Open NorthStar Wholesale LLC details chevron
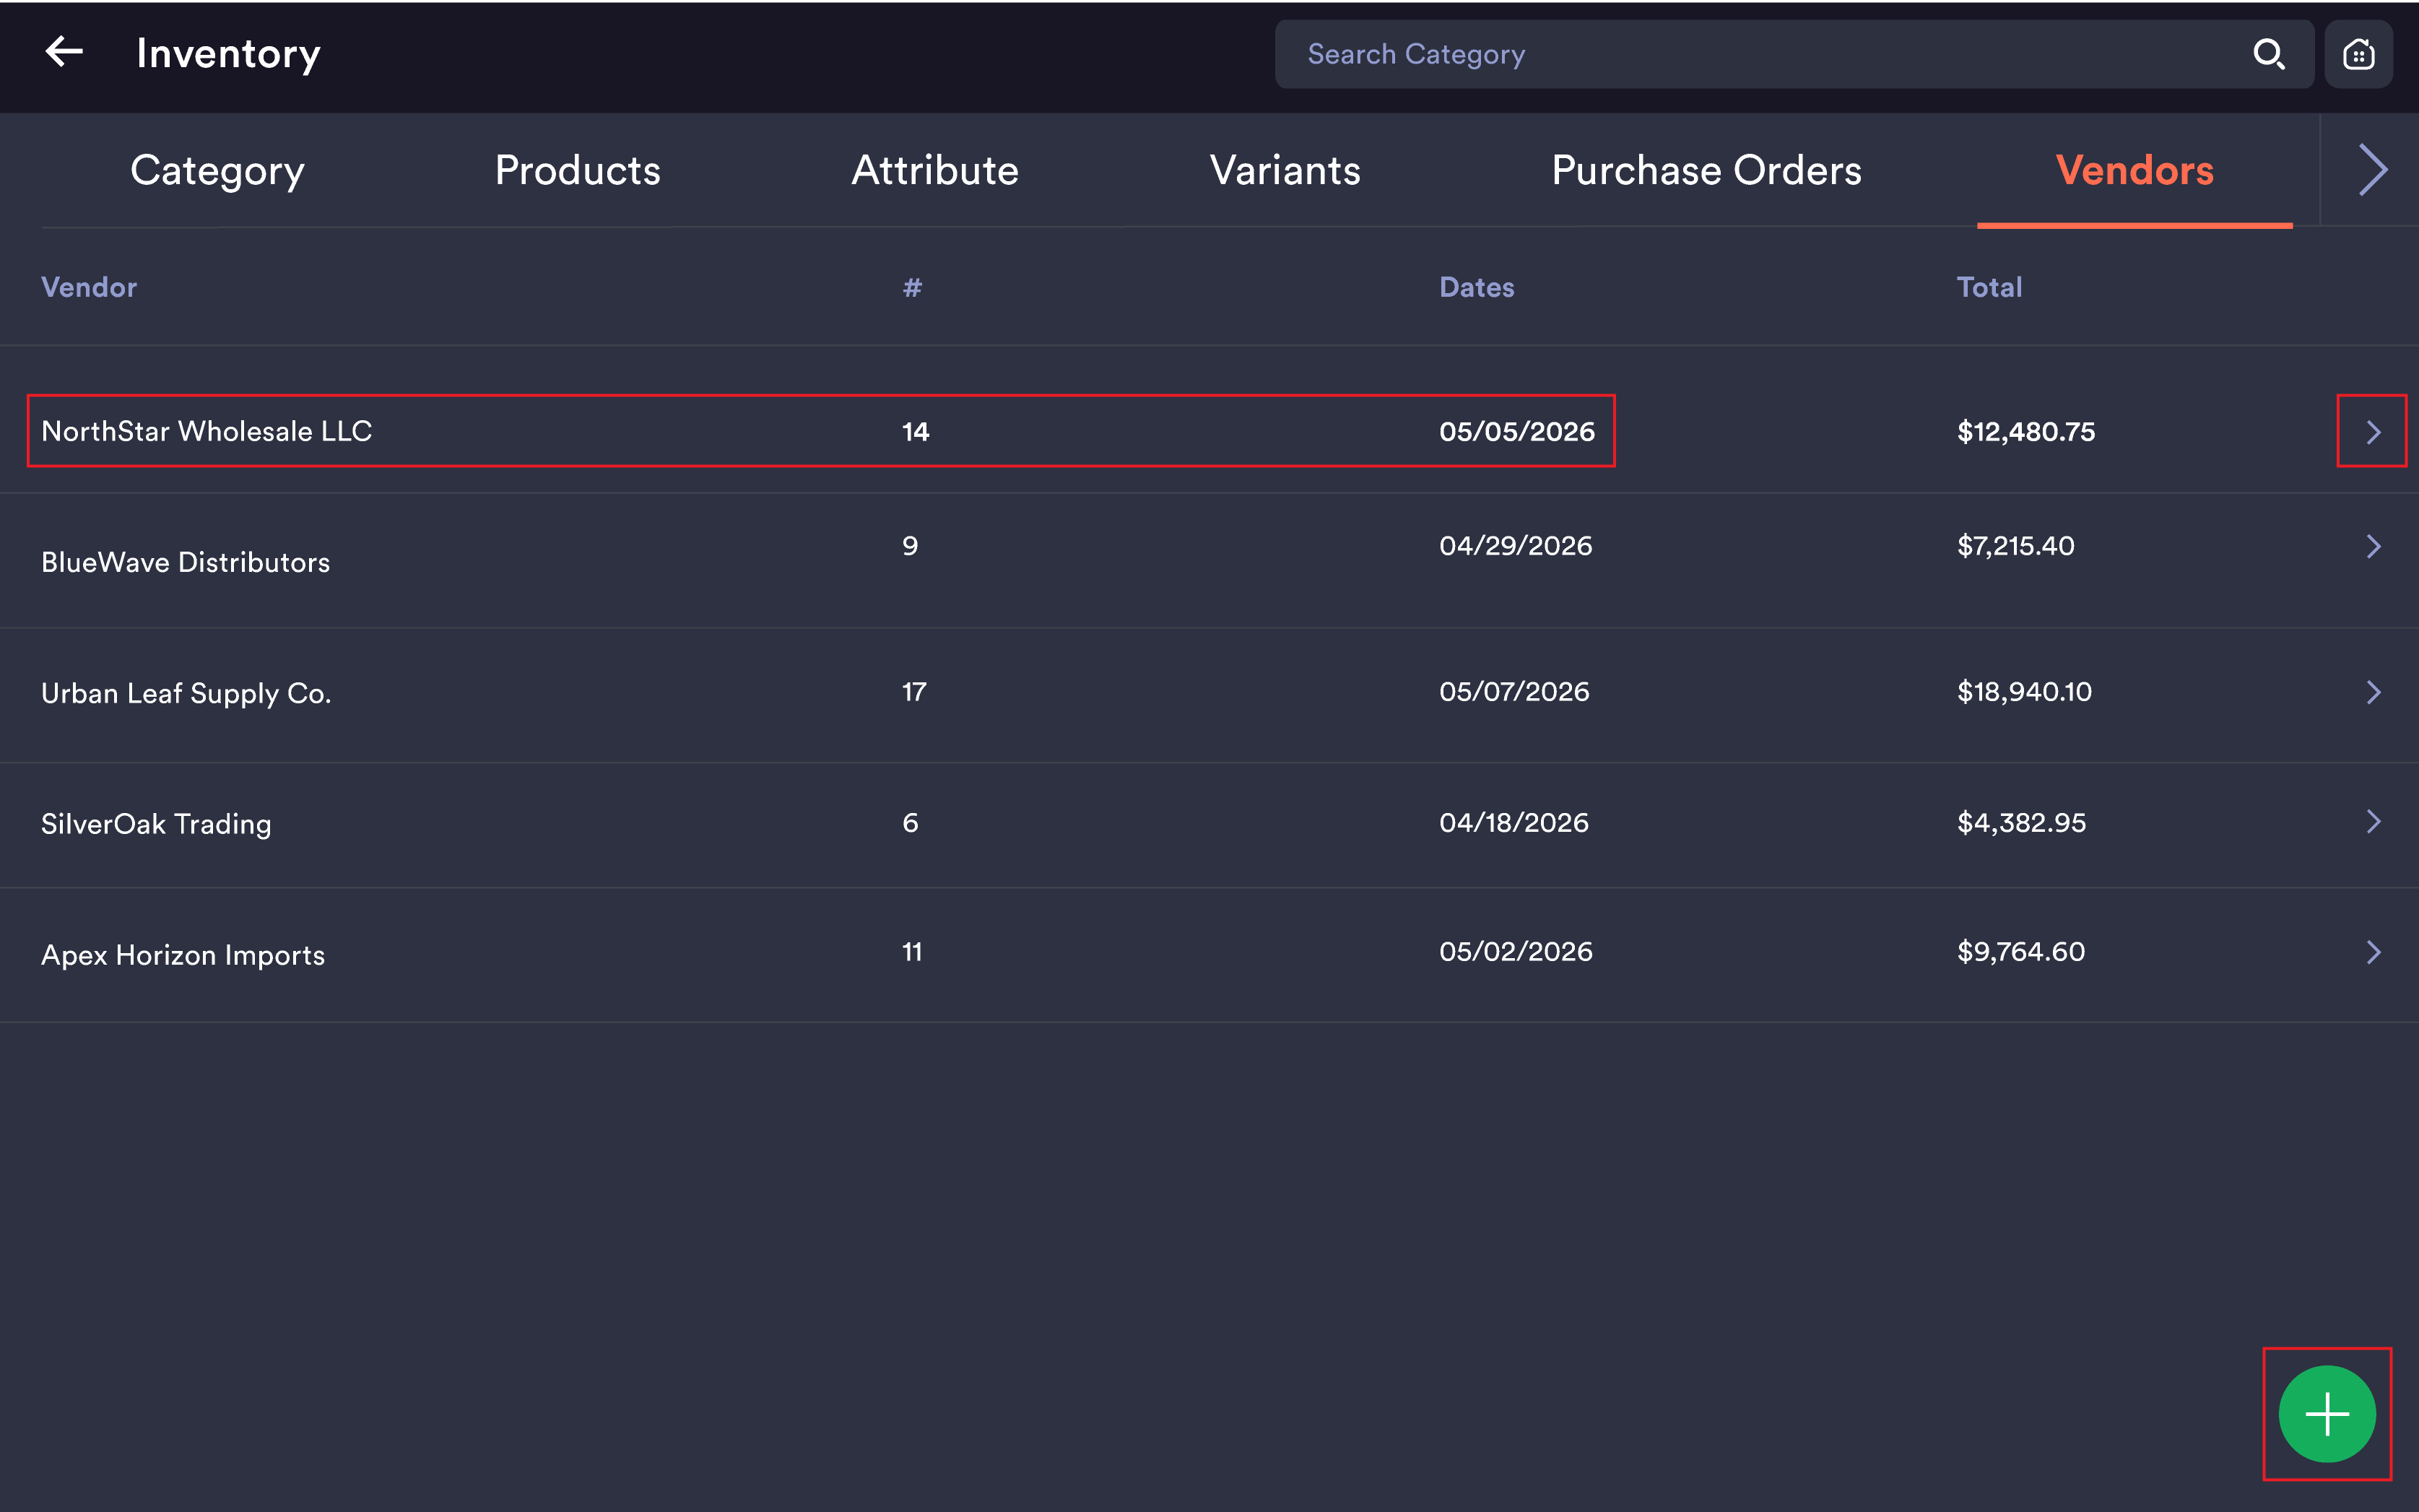2419x1512 pixels. click(x=2372, y=432)
